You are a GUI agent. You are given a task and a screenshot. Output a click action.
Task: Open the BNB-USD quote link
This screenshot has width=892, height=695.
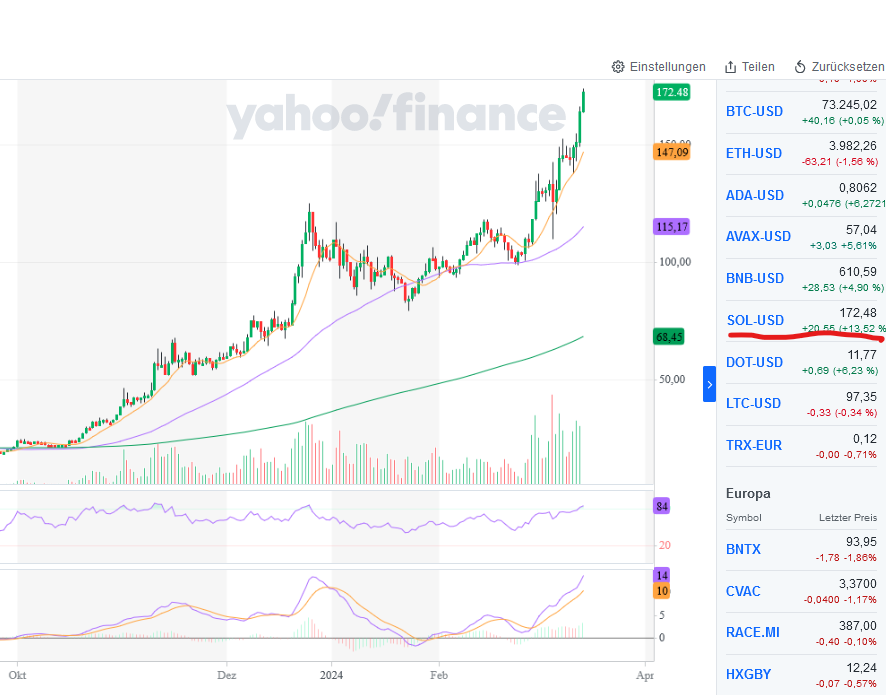coord(755,279)
